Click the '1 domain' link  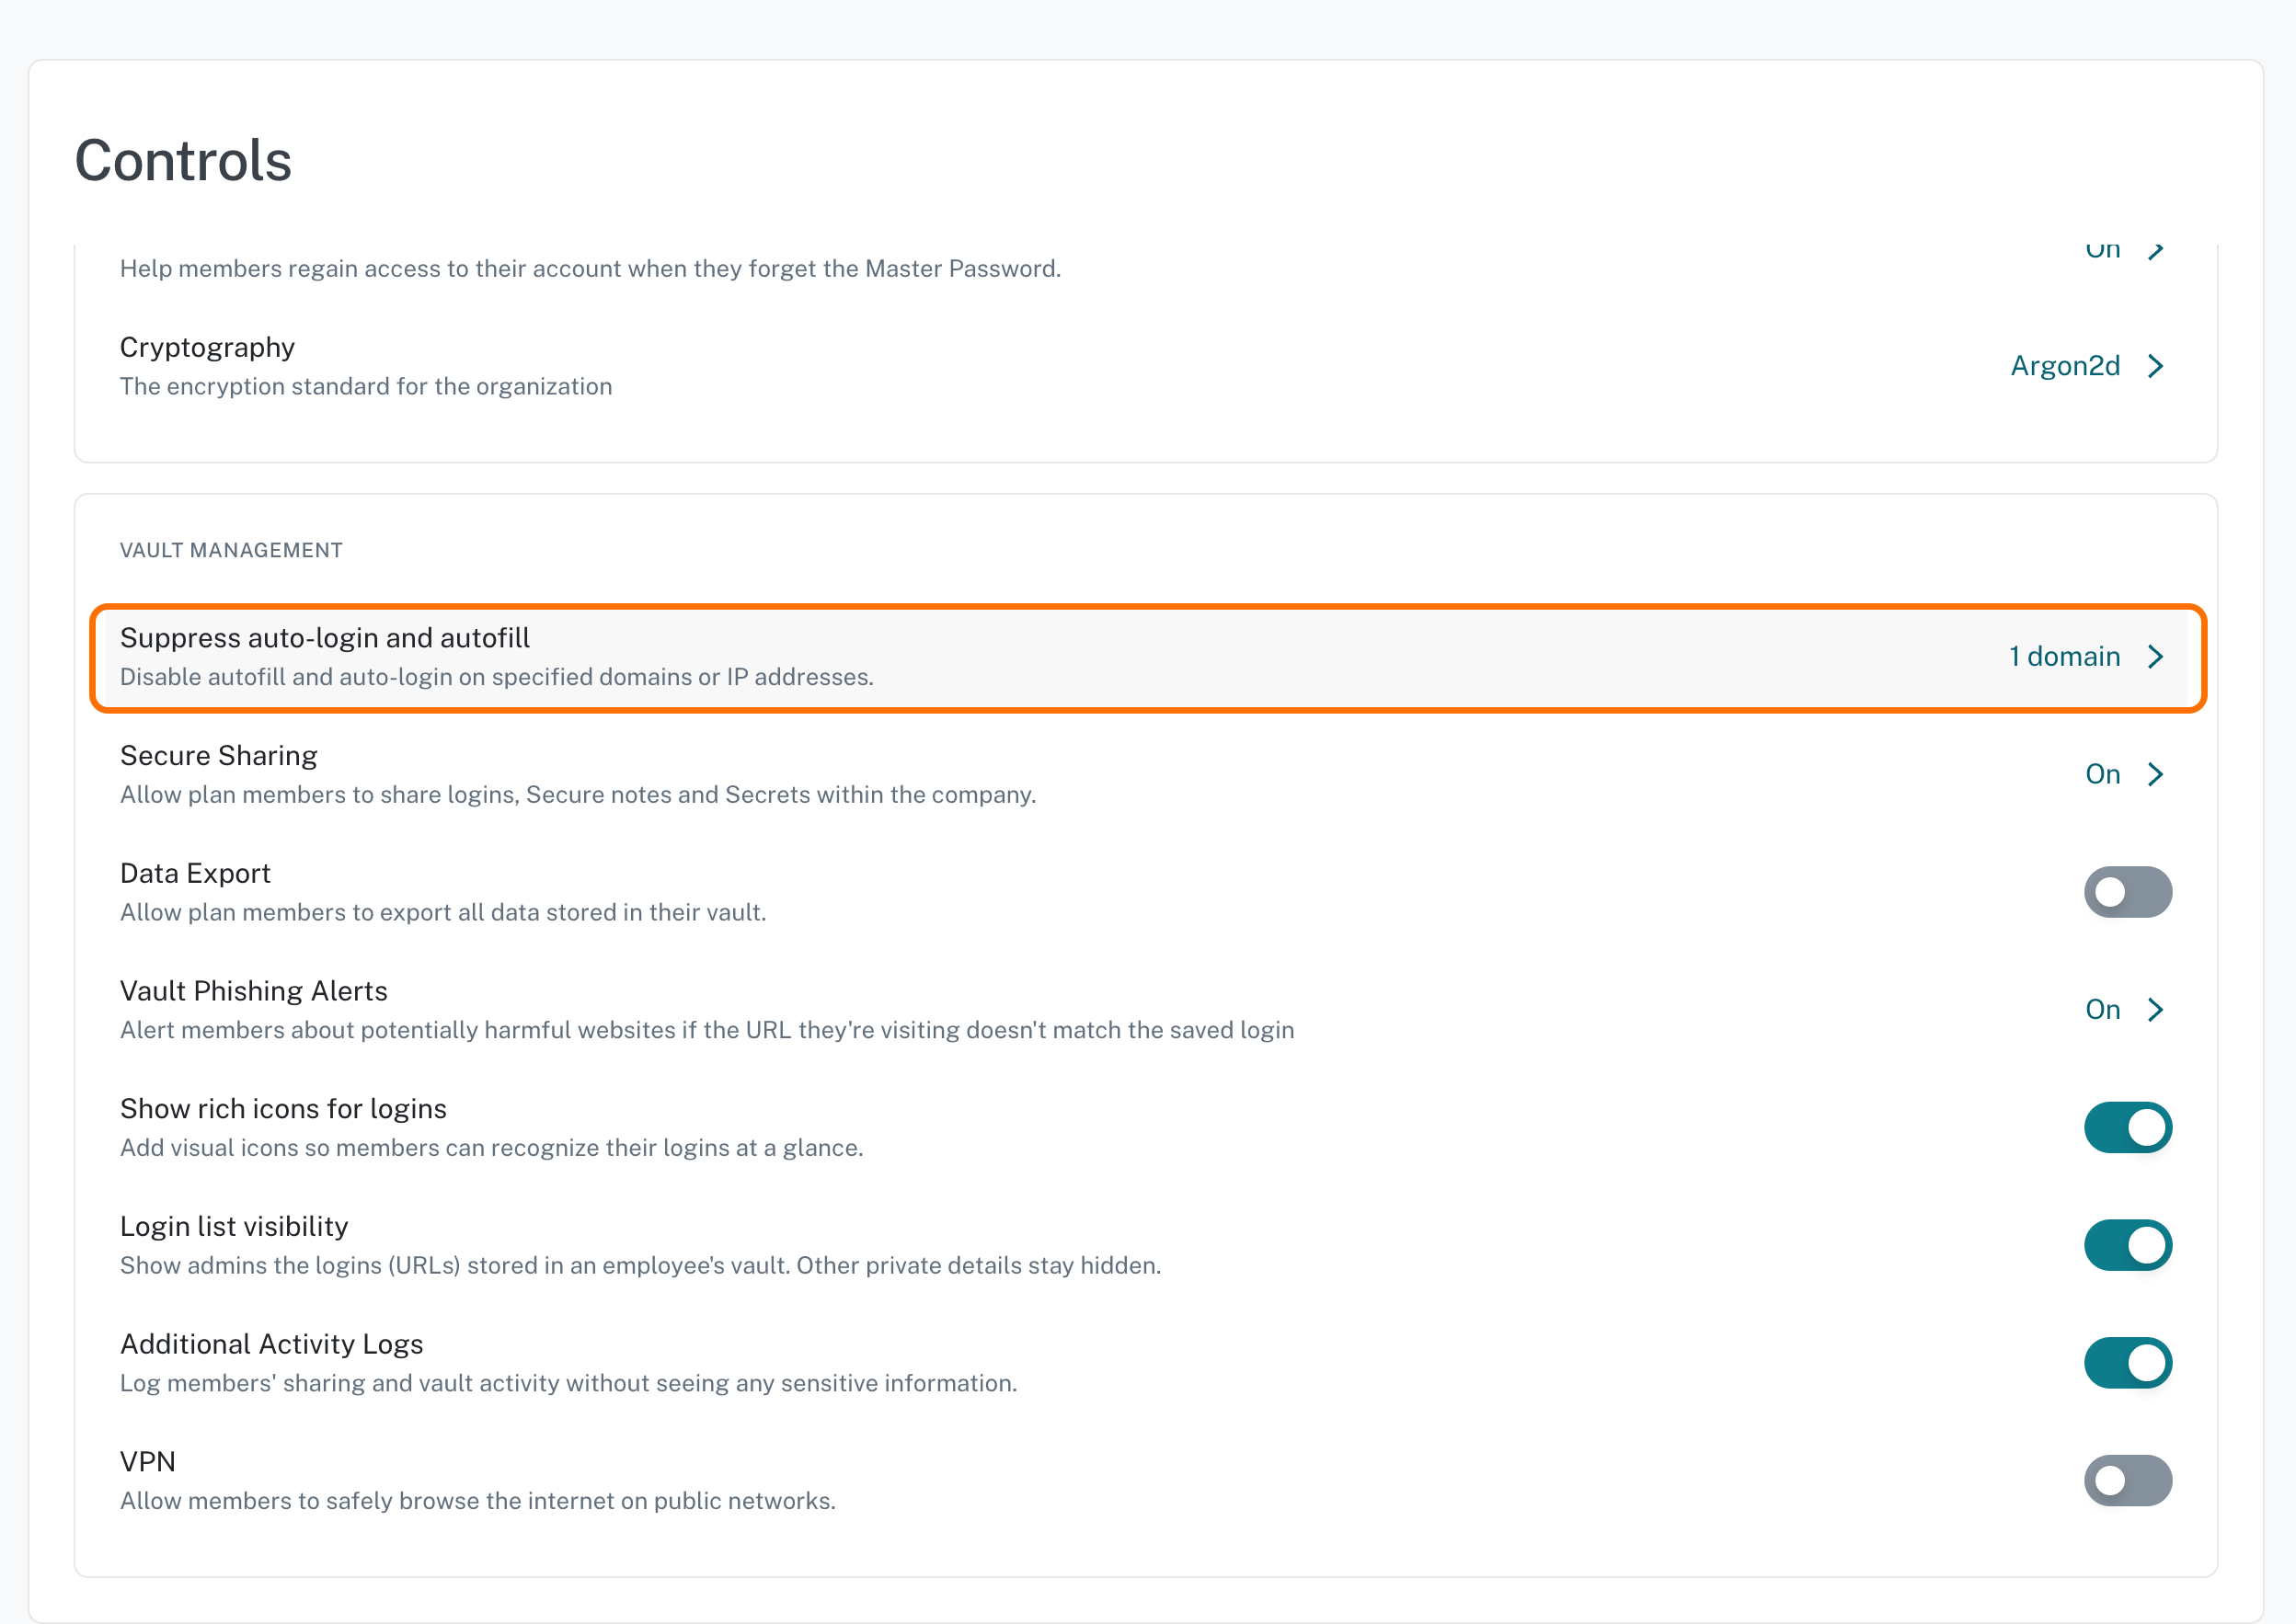point(2064,657)
